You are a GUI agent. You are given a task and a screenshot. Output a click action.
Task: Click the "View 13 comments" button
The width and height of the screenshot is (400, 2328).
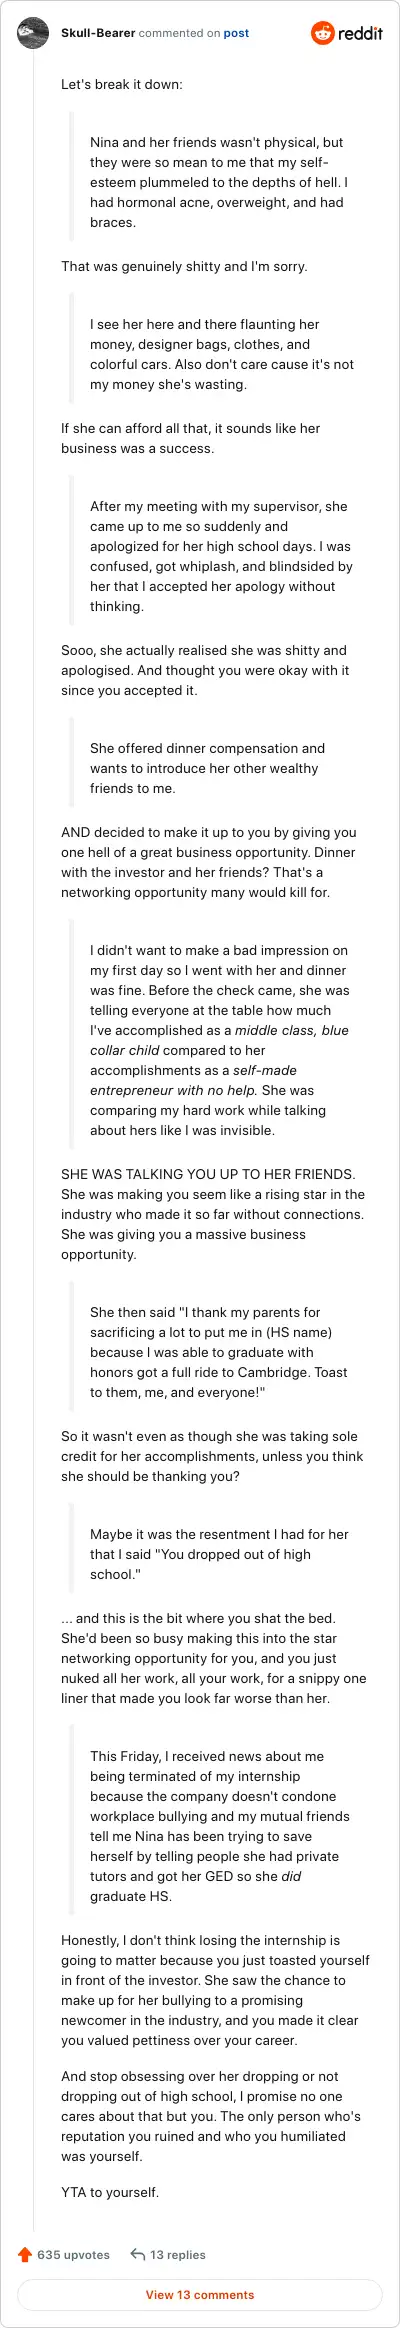coord(200,2295)
